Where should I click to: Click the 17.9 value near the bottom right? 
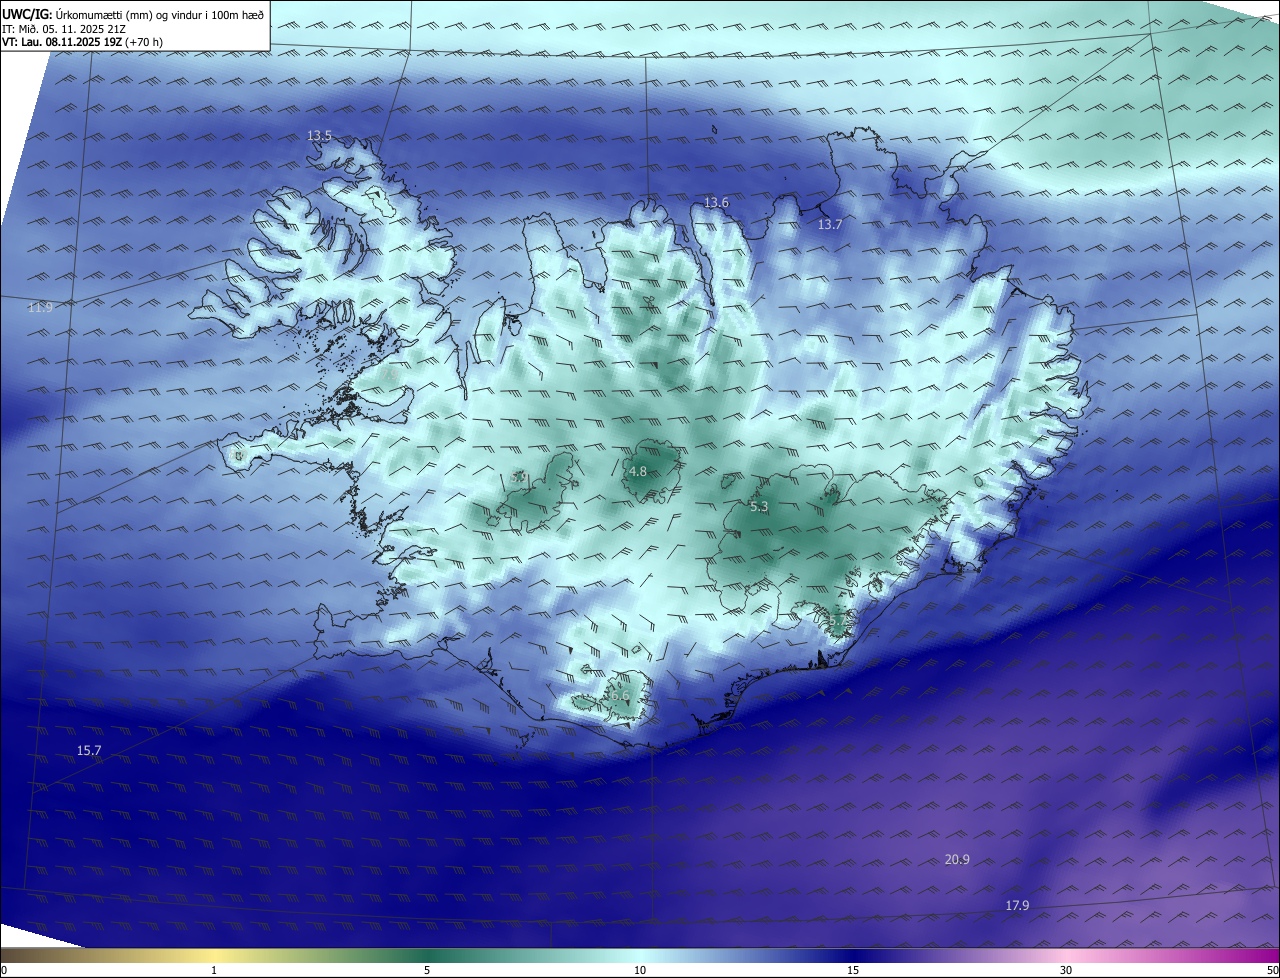(x=1017, y=906)
